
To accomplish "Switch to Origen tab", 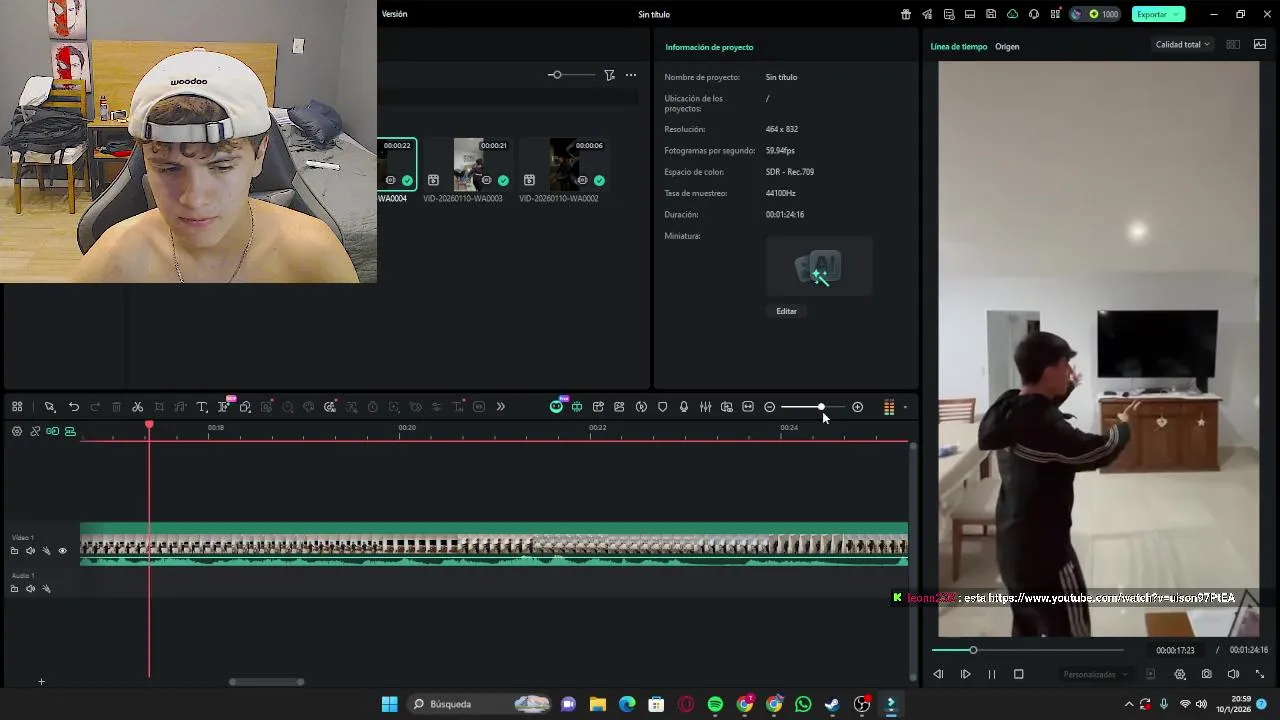I will coord(1007,47).
